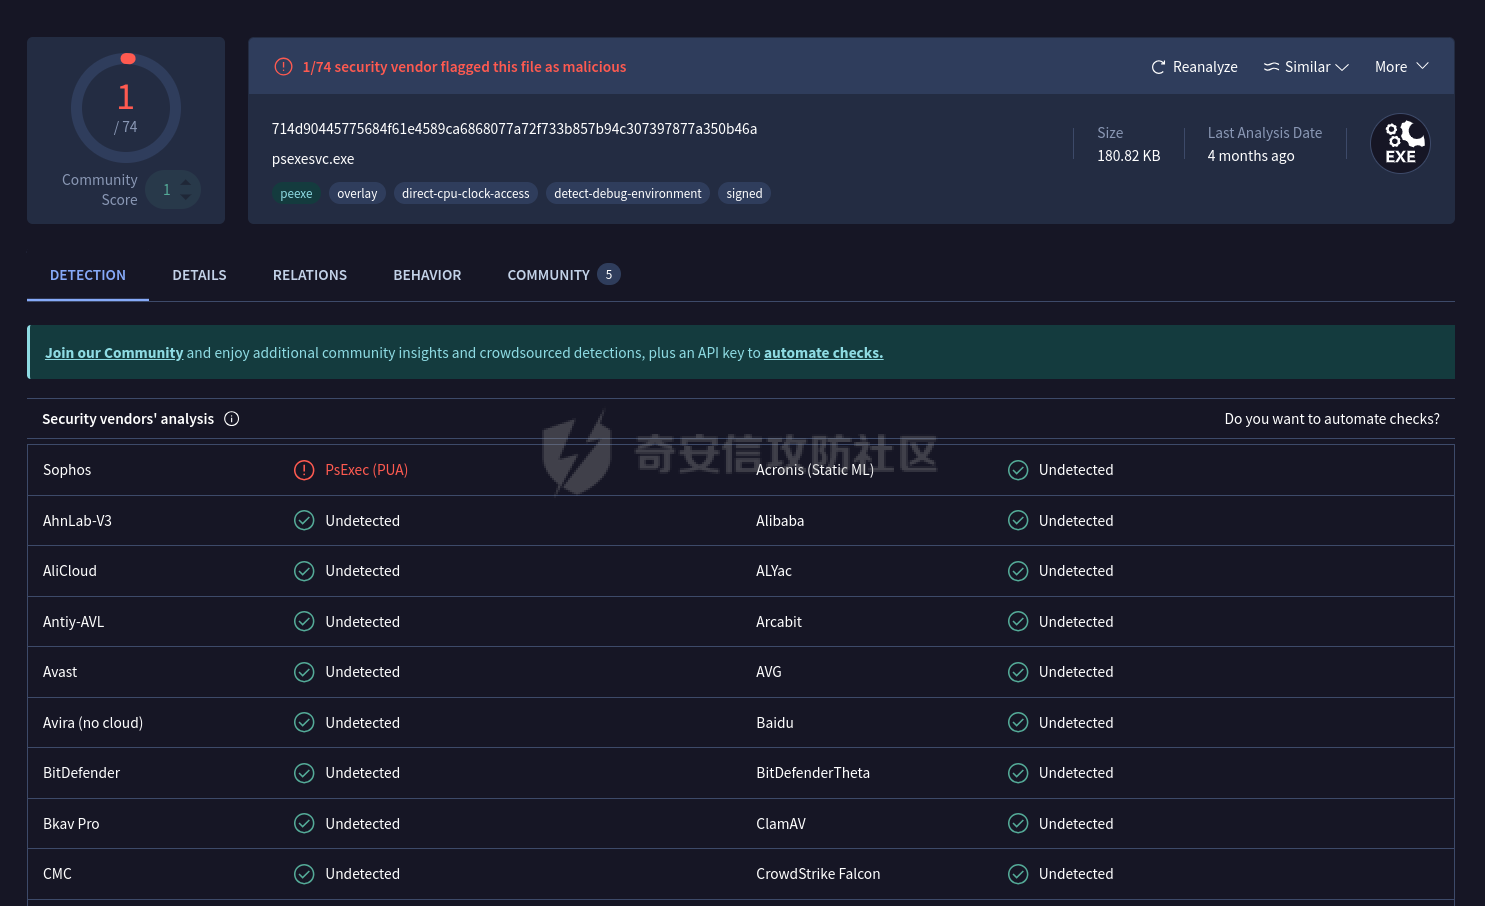This screenshot has width=1485, height=906.
Task: Click the Undetected result for Bkav Pro
Action: (x=362, y=824)
